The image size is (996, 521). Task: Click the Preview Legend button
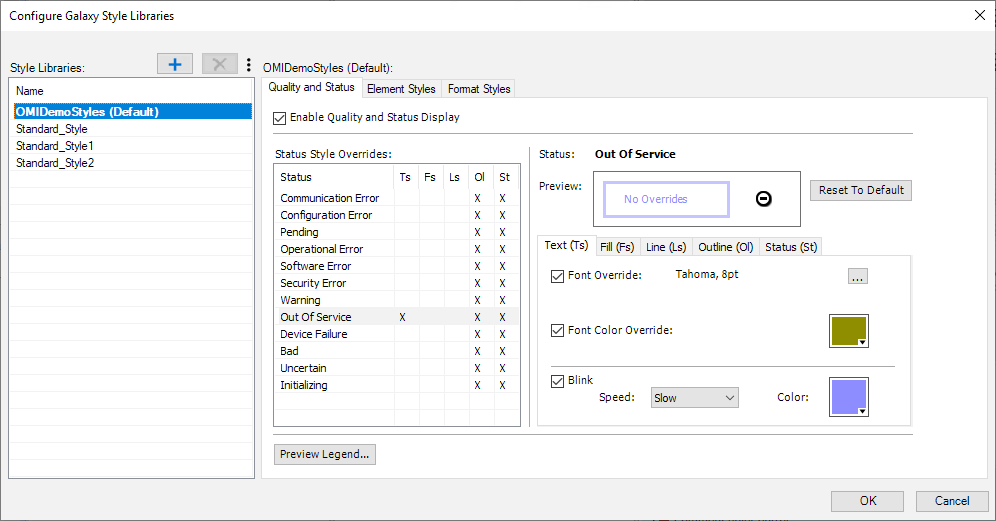click(325, 454)
